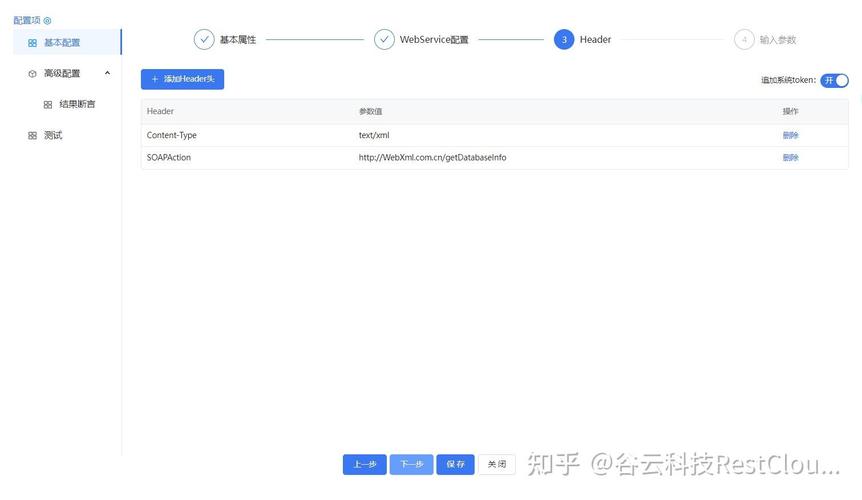
Task: Click the circle icon beside 配置项 title
Action: [x=47, y=21]
